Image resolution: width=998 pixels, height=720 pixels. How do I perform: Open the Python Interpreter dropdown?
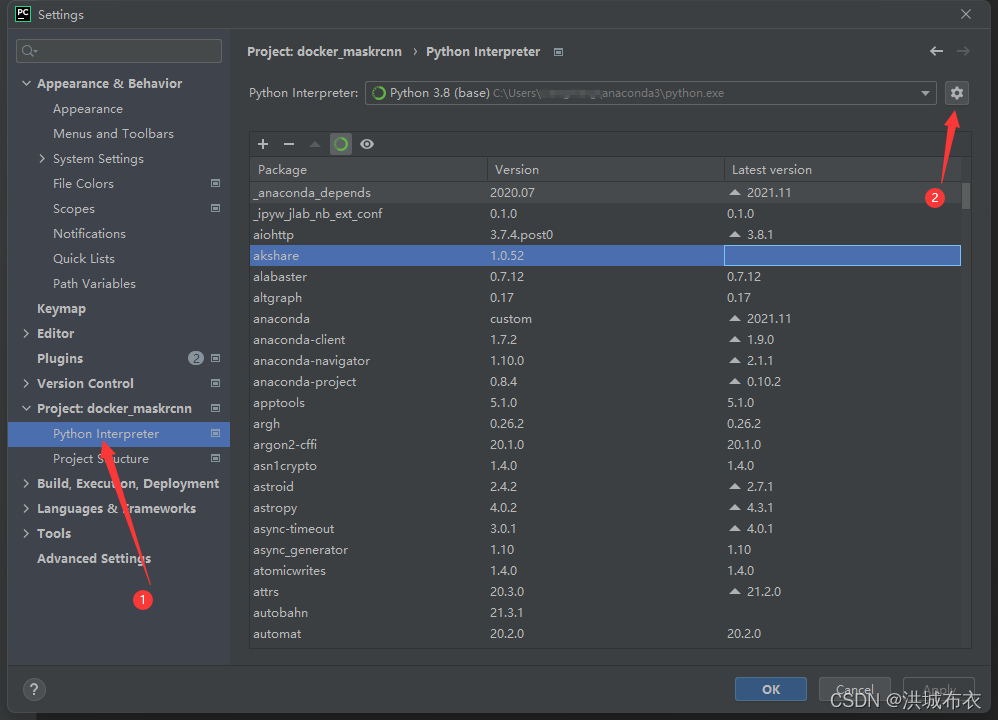pos(924,93)
